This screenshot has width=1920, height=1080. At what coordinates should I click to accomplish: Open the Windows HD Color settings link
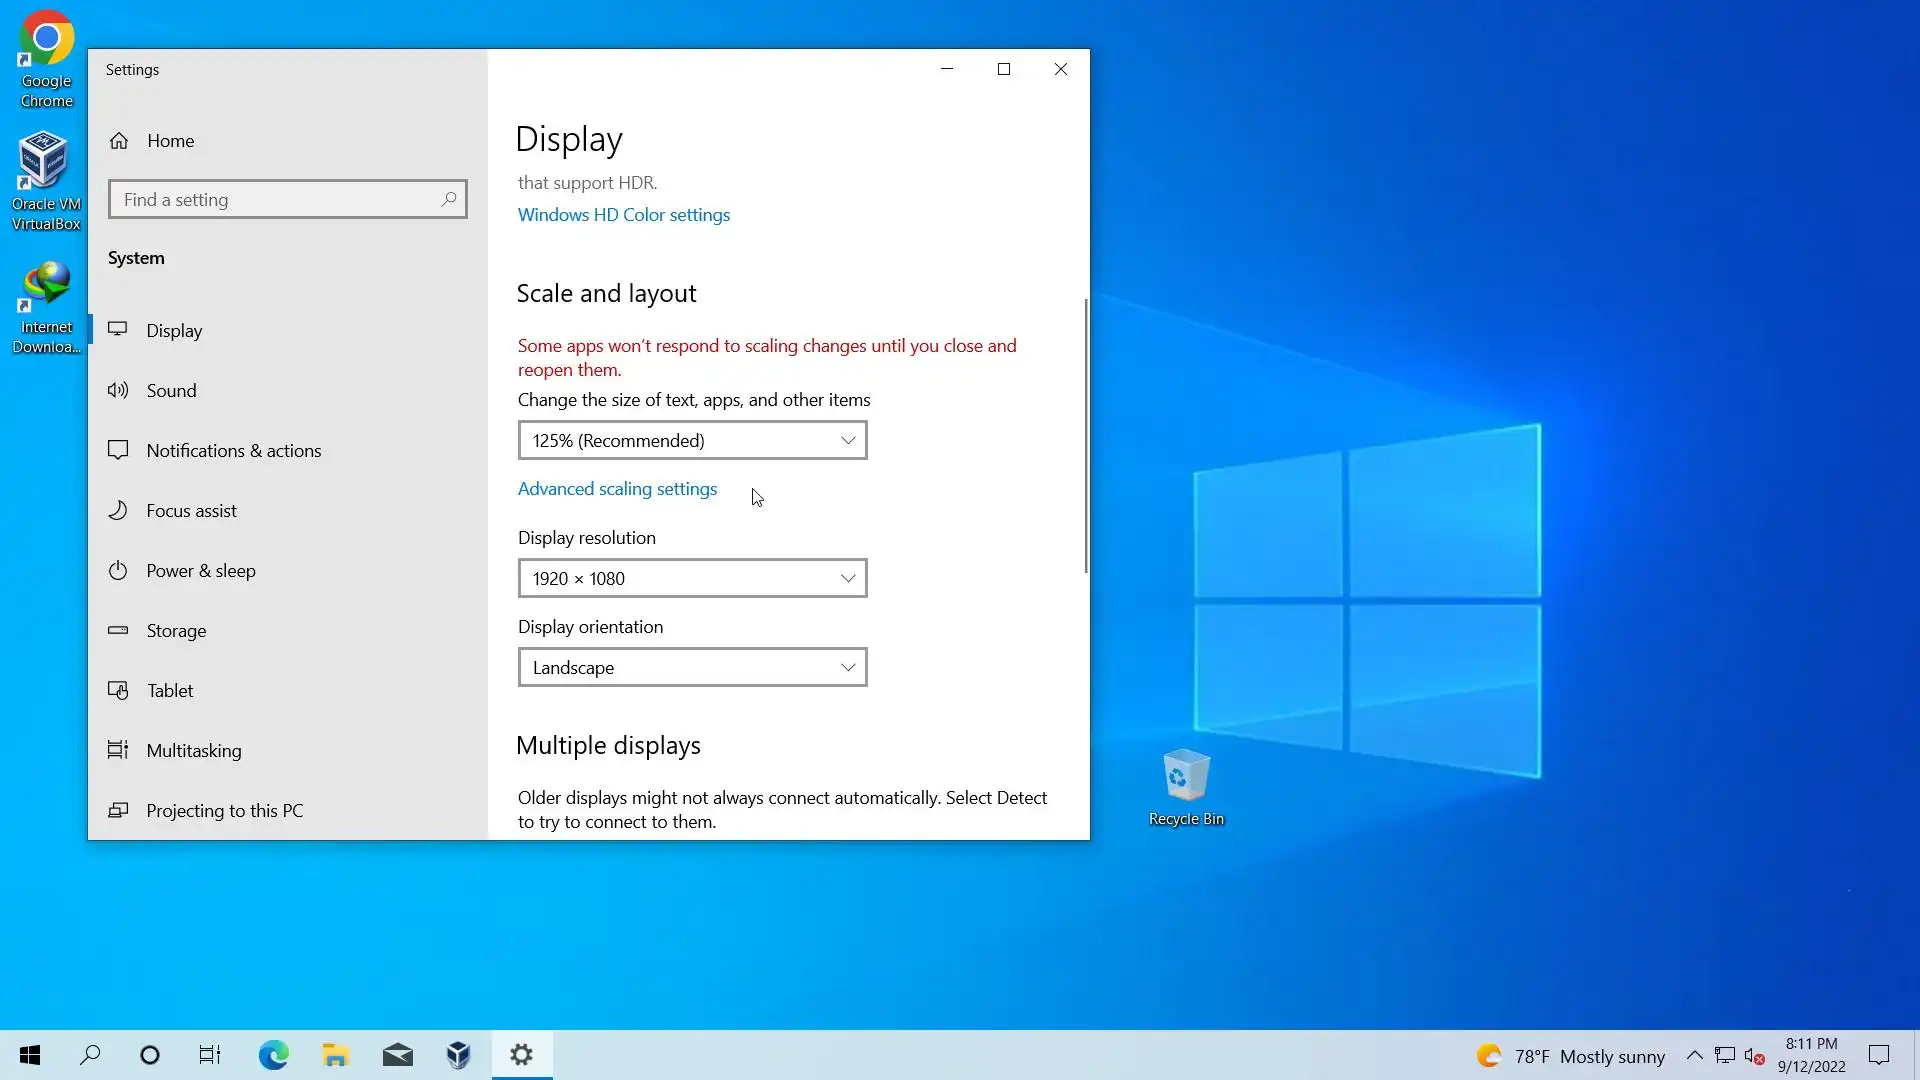623,215
